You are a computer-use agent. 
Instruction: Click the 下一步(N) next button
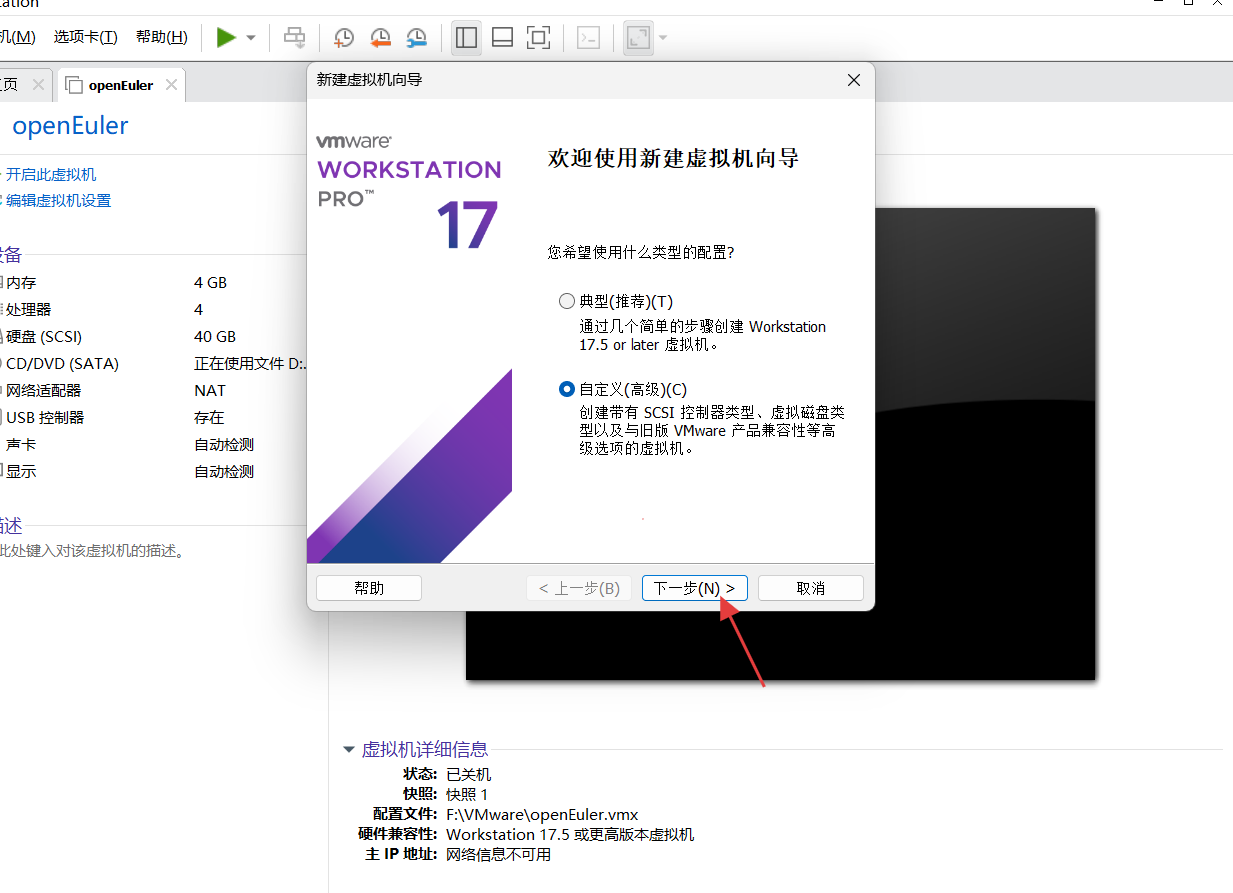pos(695,588)
